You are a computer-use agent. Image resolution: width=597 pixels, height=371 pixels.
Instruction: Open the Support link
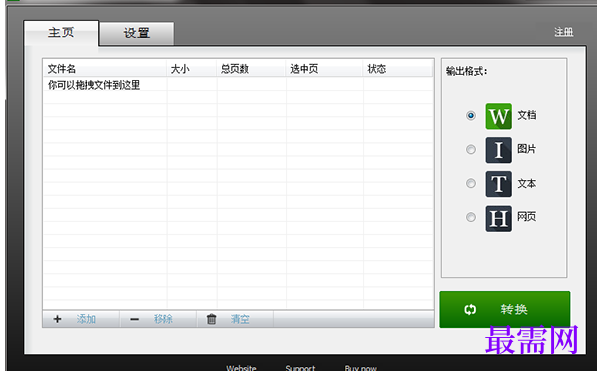[300, 368]
